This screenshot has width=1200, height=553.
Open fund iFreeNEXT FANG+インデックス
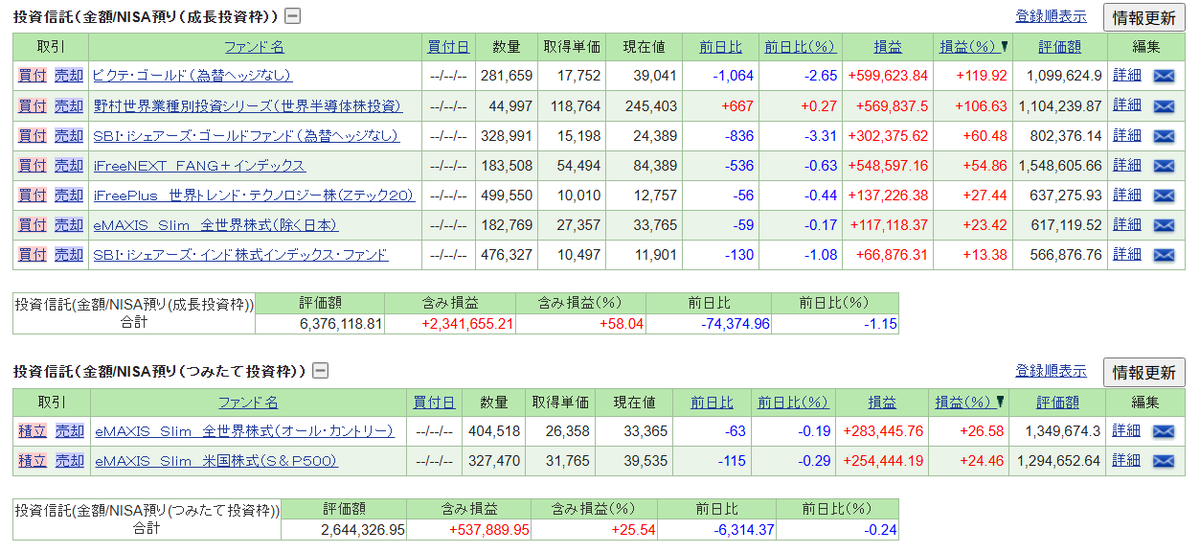199,166
